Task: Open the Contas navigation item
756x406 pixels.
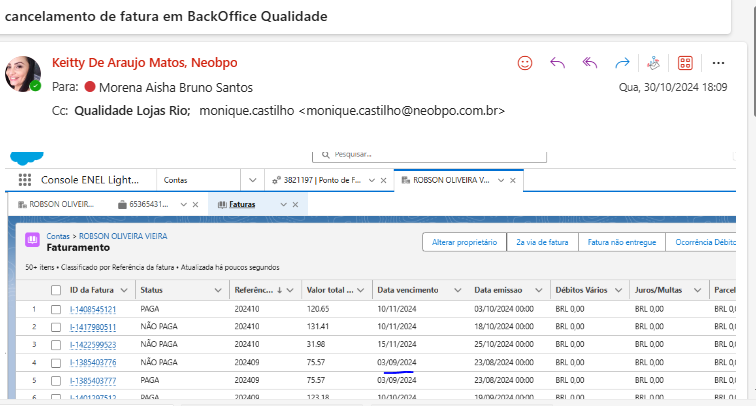Action: [x=176, y=180]
